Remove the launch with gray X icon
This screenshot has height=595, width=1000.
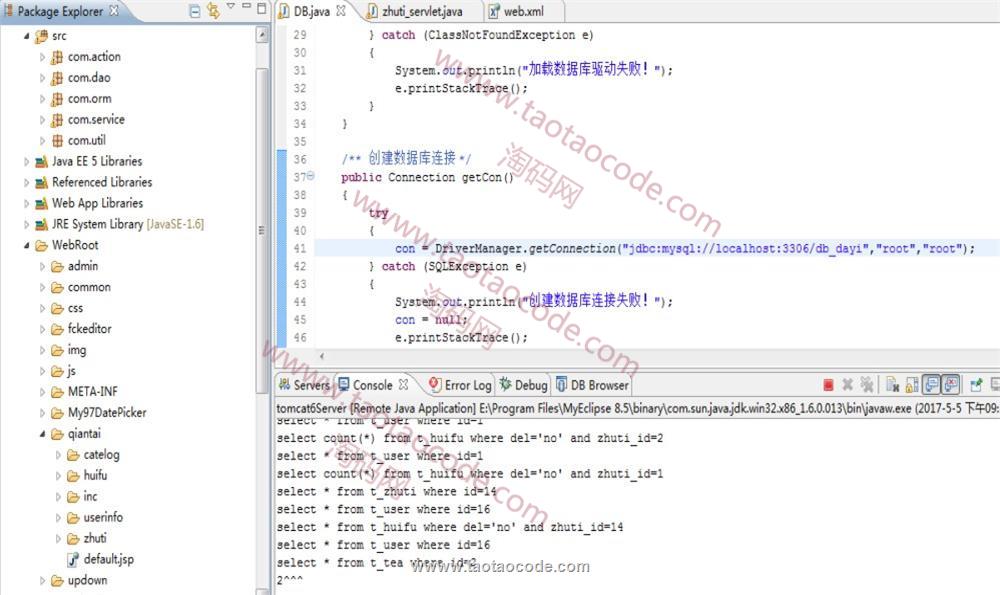tap(847, 385)
